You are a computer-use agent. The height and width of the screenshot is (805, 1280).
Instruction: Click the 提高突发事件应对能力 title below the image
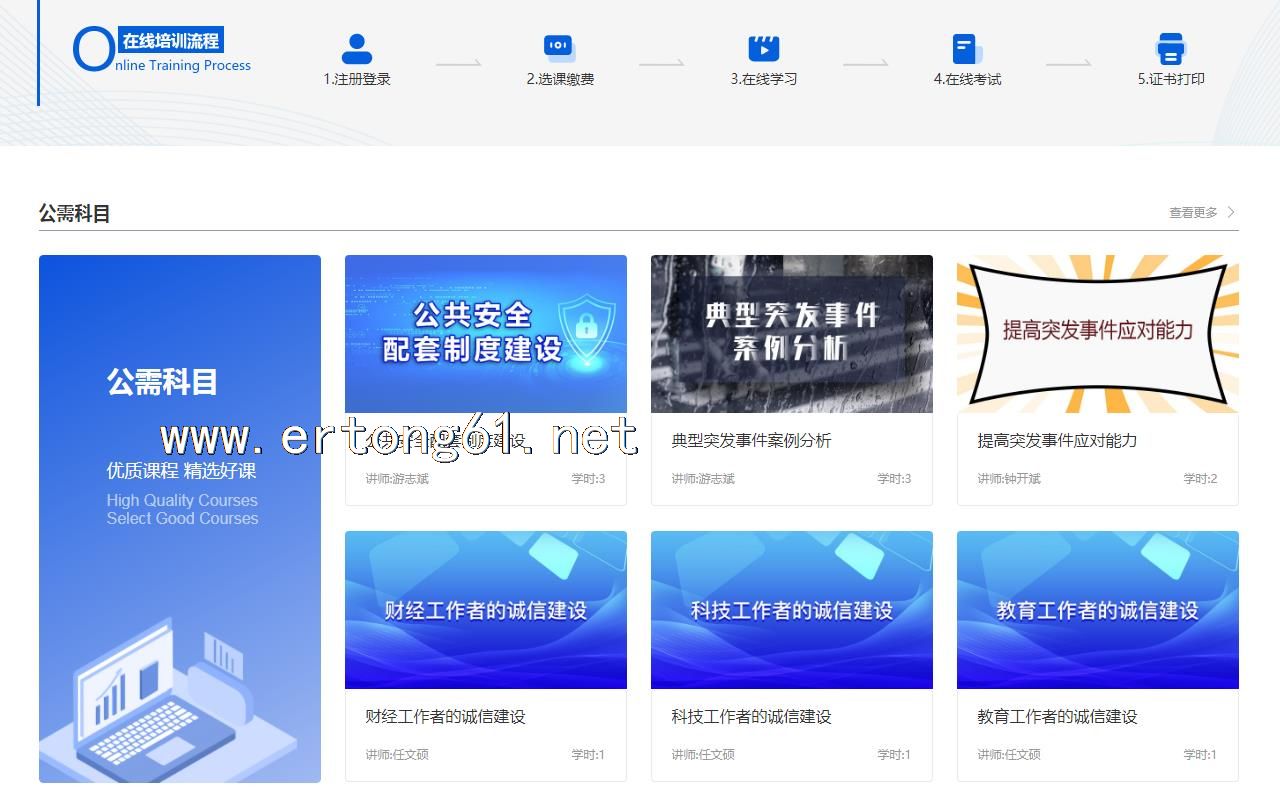(x=1057, y=441)
